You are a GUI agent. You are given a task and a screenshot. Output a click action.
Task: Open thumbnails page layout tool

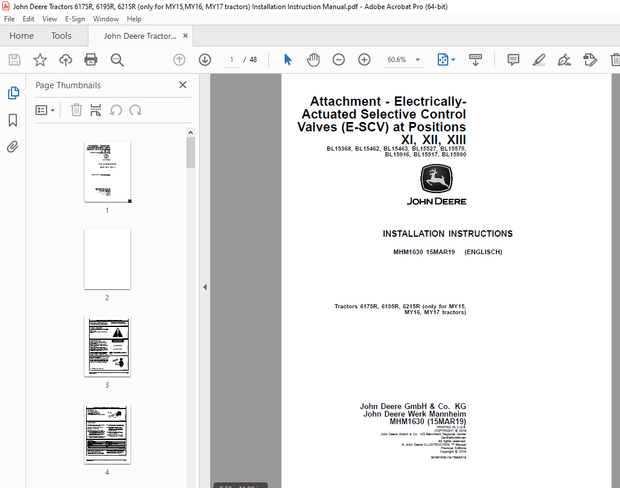(x=96, y=110)
